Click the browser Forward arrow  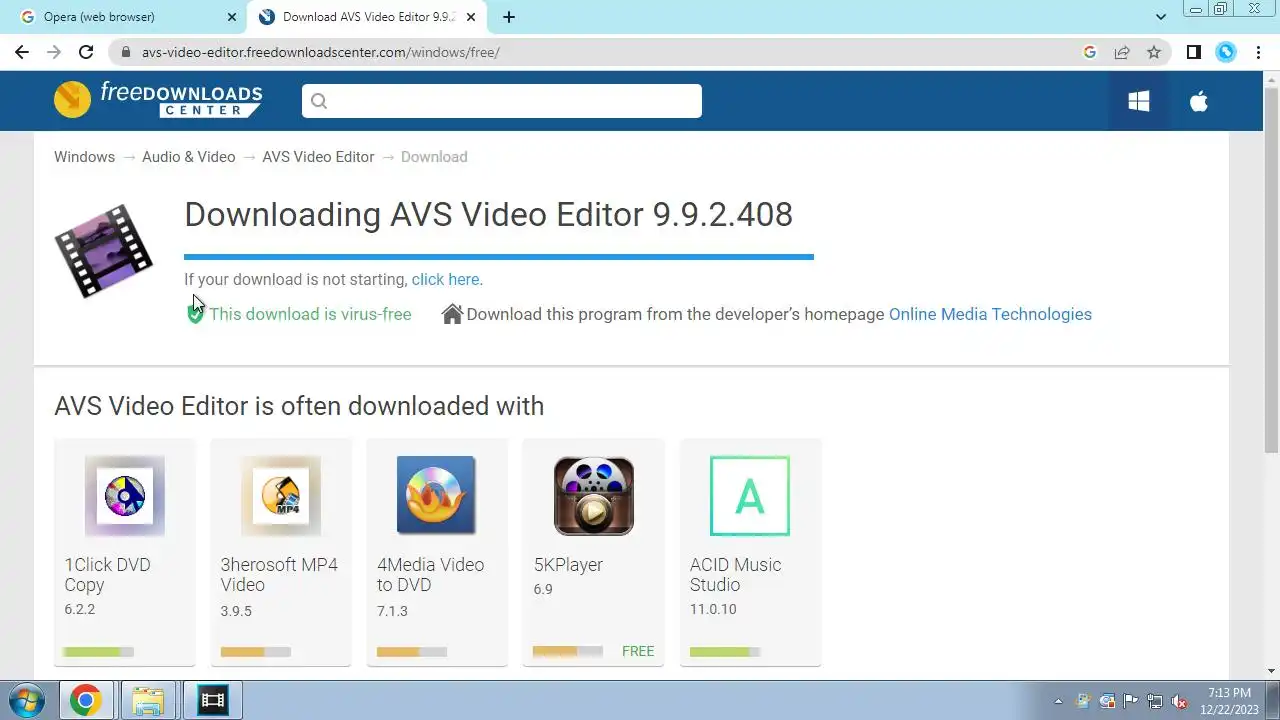(x=54, y=52)
